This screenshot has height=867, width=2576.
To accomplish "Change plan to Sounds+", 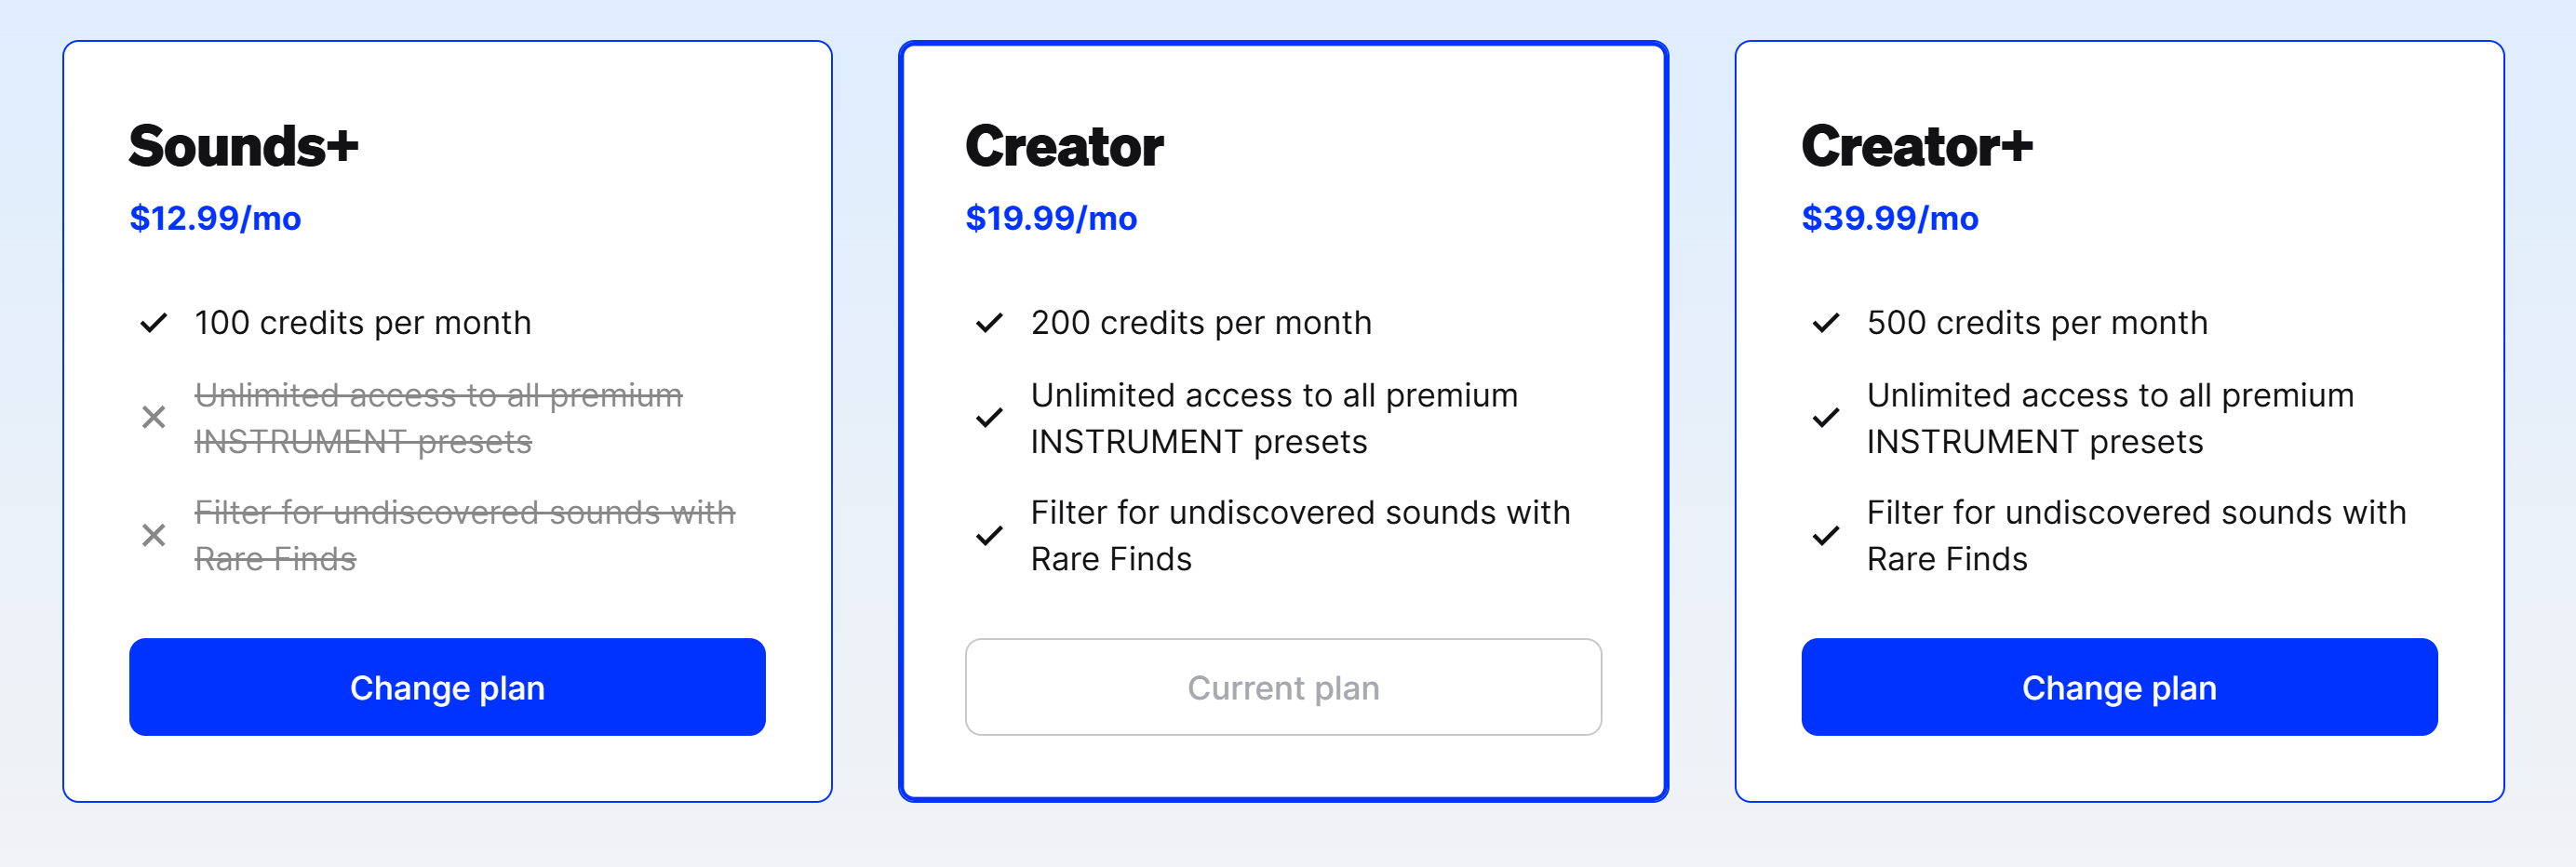I will pyautogui.click(x=447, y=687).
